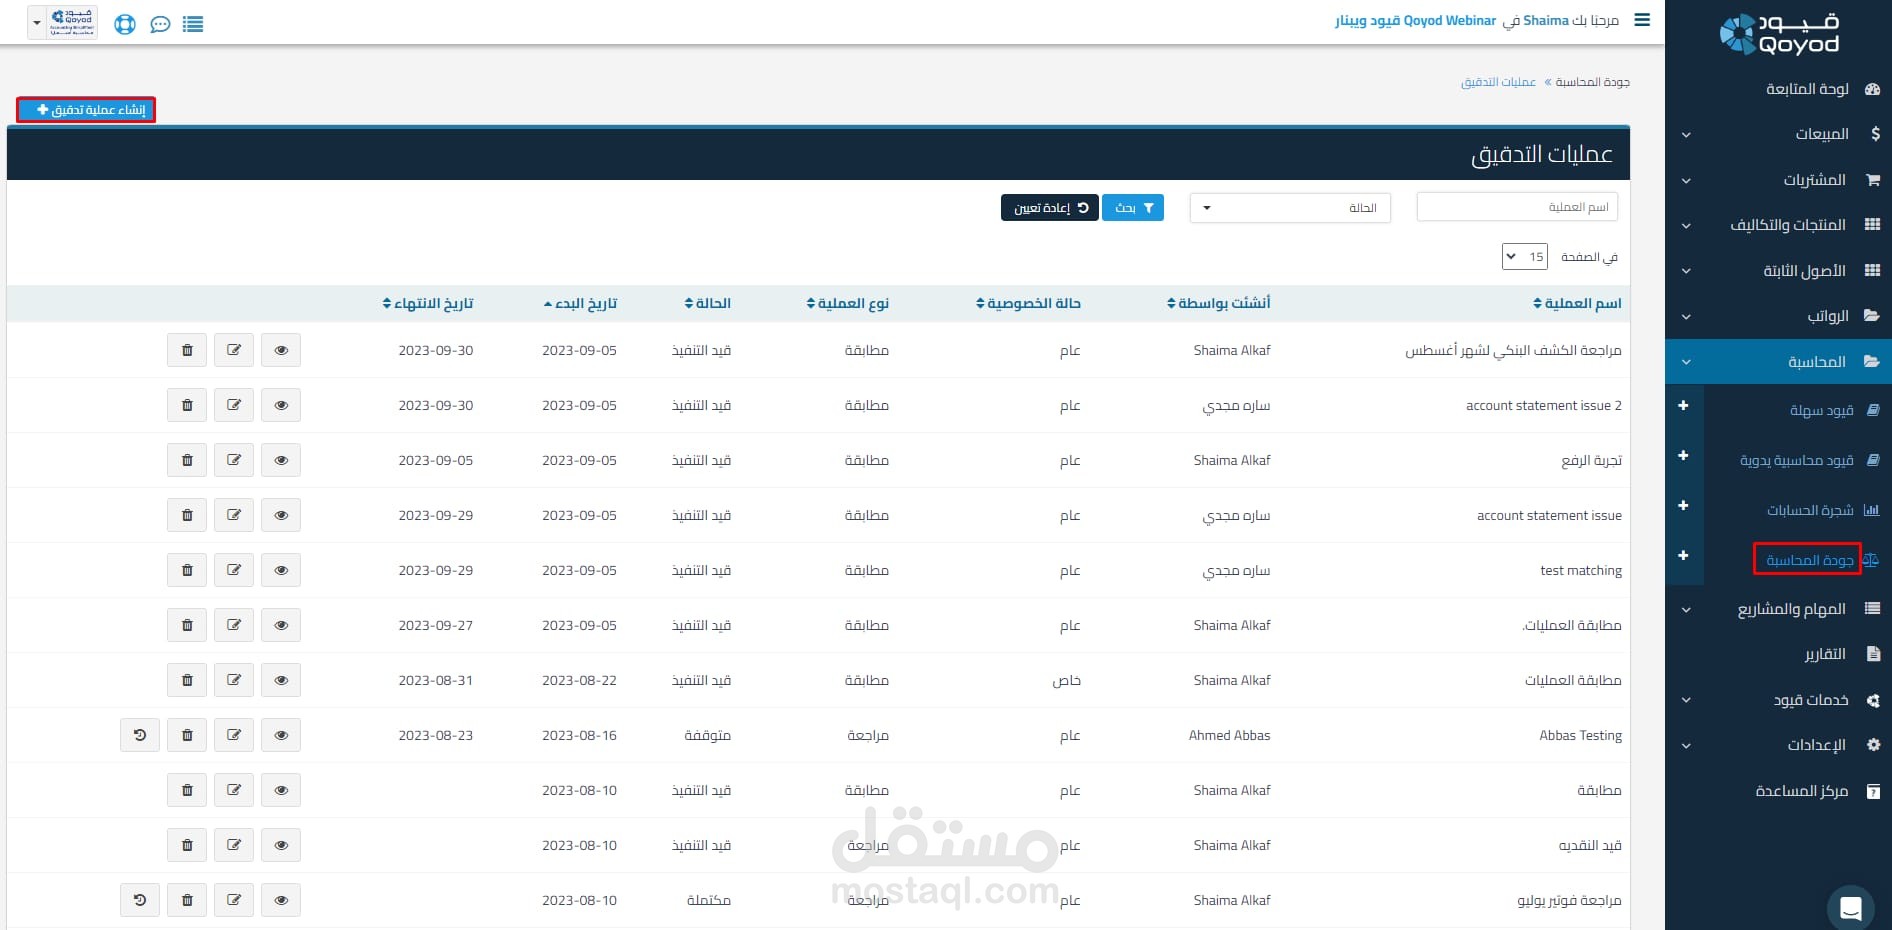This screenshot has height=930, width=1892.
Task: Click undo icon on 'مراجعة فواتير يوليو' row
Action: pos(140,900)
